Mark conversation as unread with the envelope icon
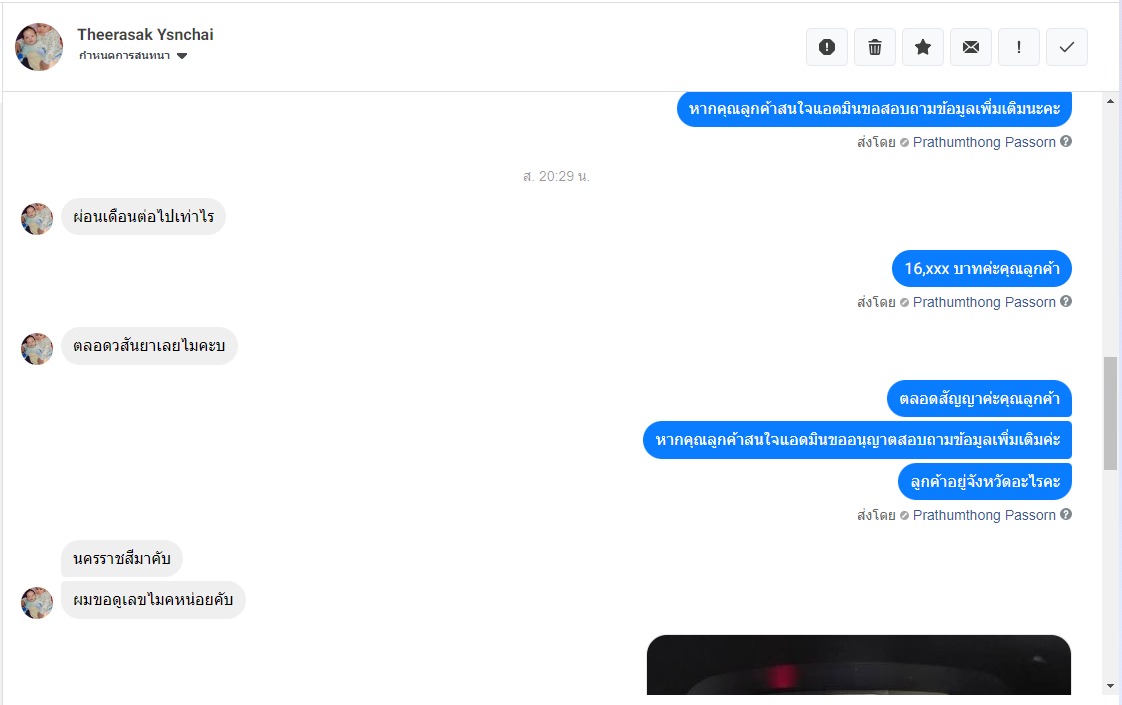 (970, 47)
